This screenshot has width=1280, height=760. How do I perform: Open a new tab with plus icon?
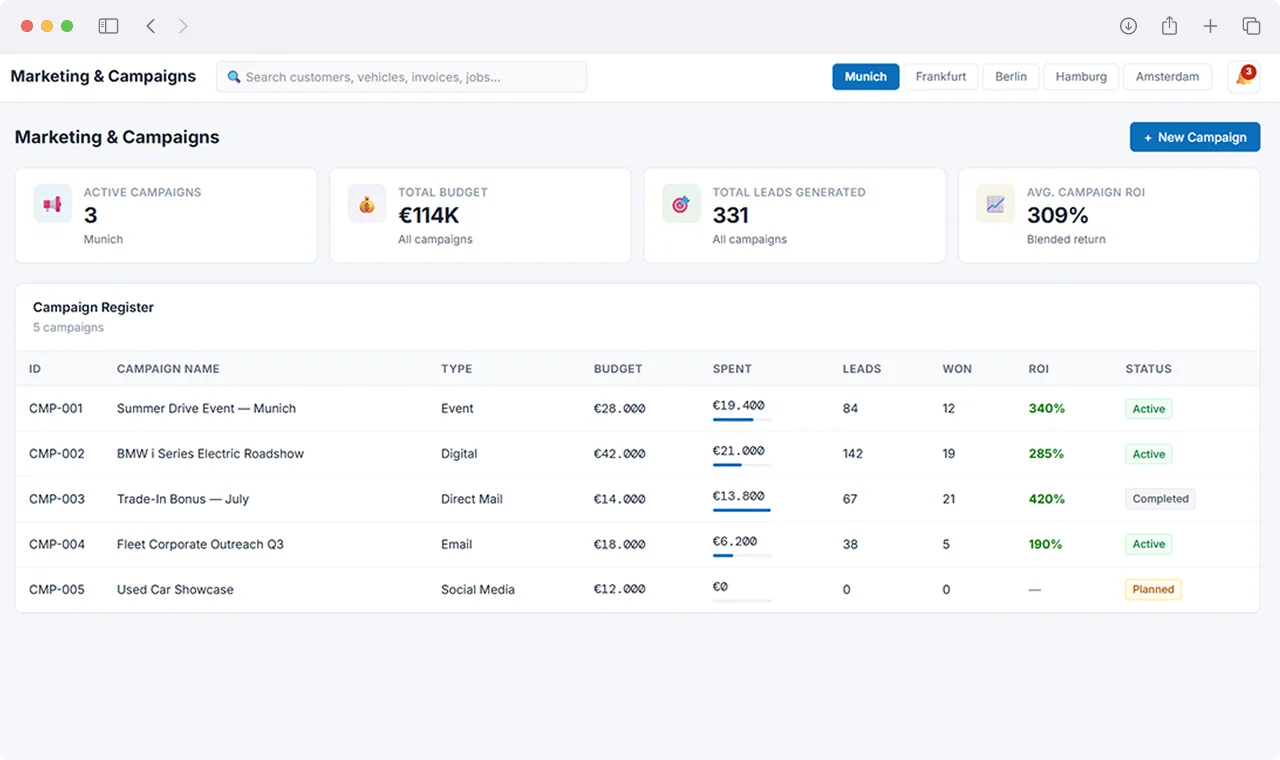[x=1210, y=26]
